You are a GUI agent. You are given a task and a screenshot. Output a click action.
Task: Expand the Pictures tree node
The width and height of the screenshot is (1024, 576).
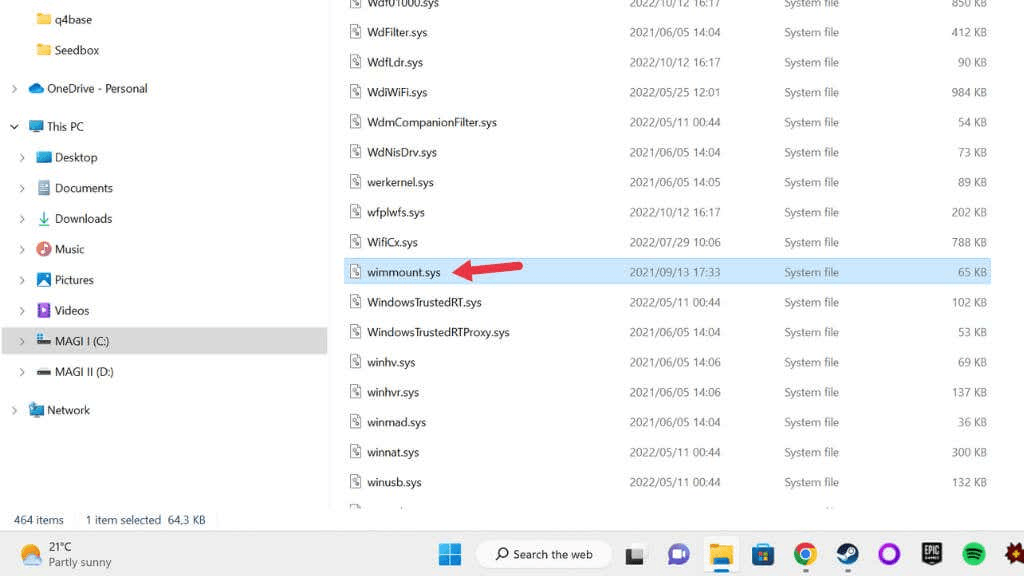pos(22,280)
